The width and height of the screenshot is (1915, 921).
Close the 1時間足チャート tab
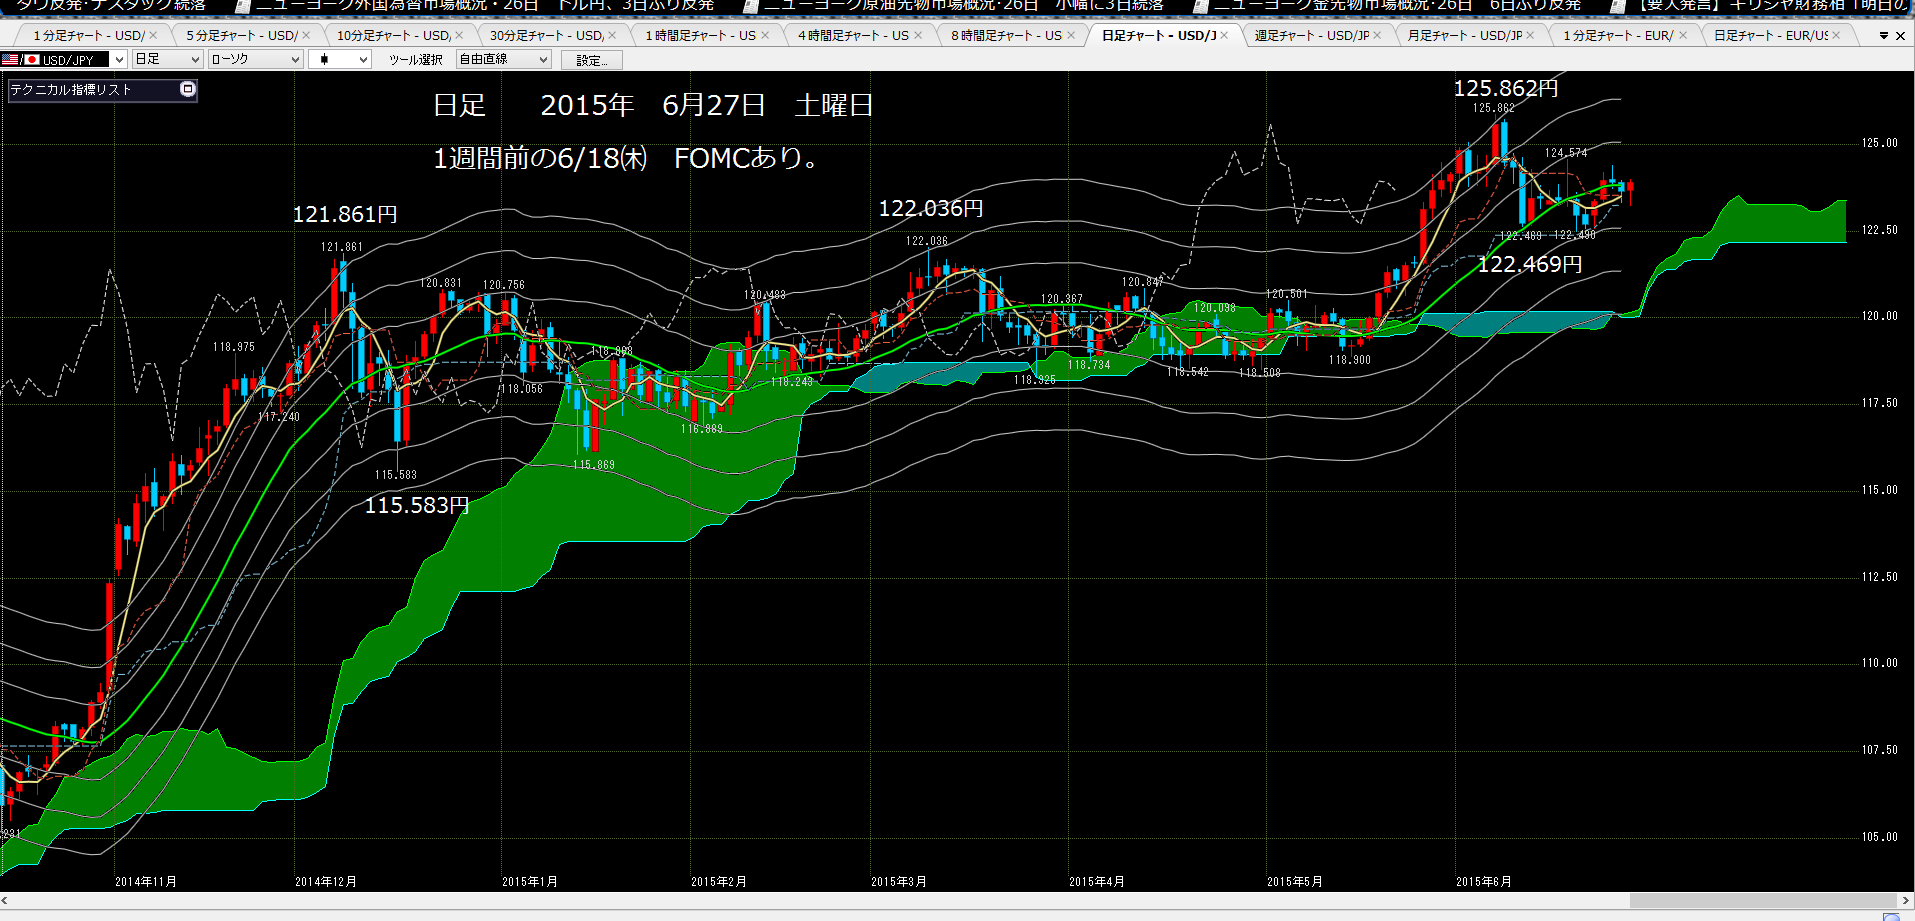pyautogui.click(x=765, y=35)
